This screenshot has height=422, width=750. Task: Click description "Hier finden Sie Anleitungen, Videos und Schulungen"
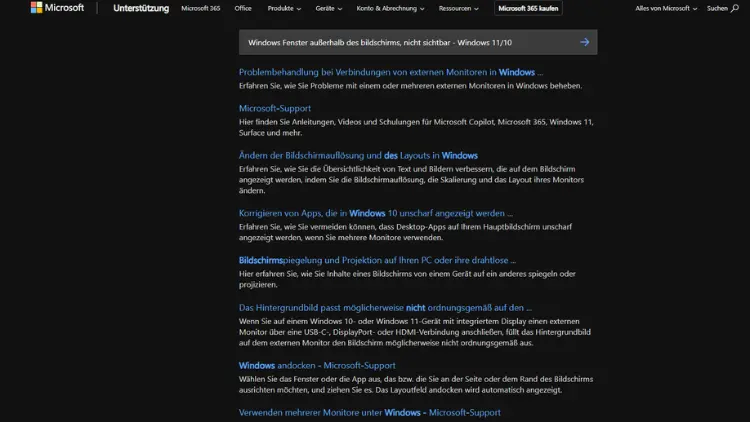tap(416, 127)
